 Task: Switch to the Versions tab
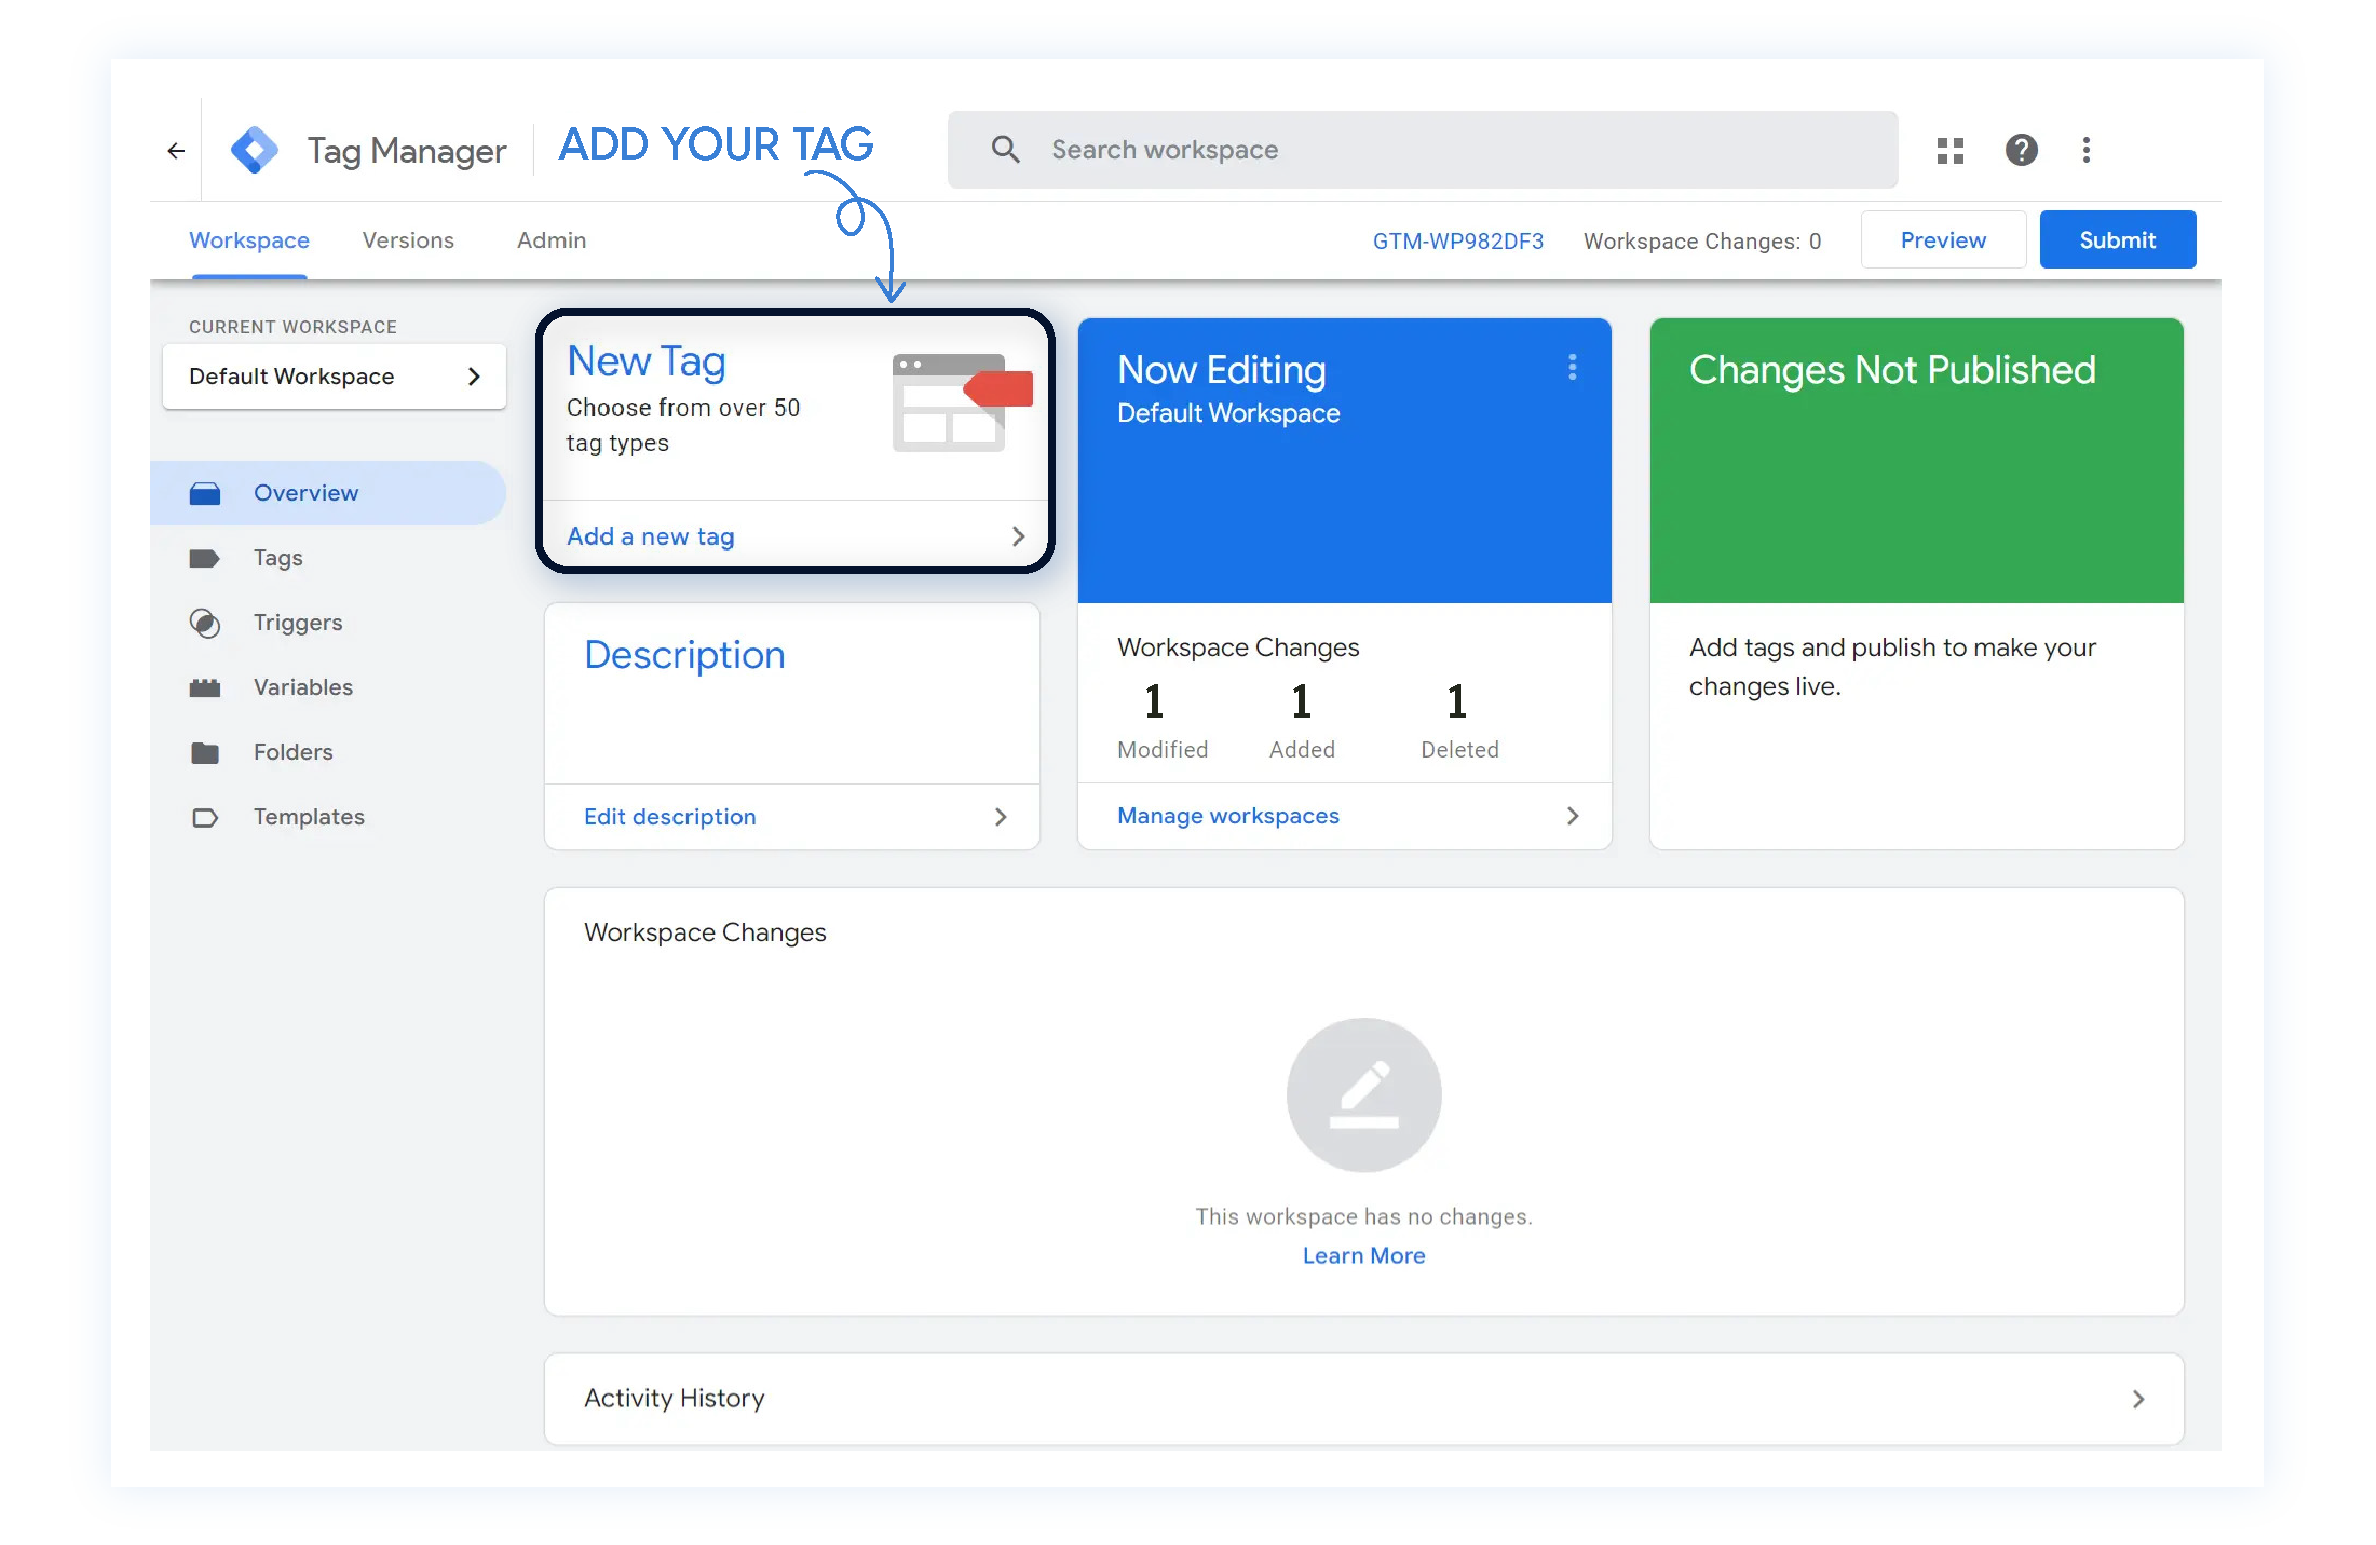point(407,241)
